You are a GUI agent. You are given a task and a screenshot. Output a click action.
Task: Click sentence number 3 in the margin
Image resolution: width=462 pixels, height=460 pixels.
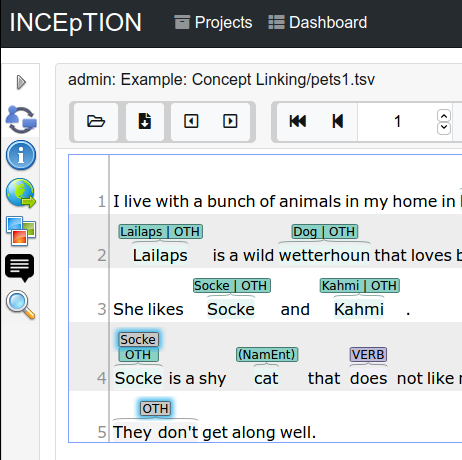(102, 309)
